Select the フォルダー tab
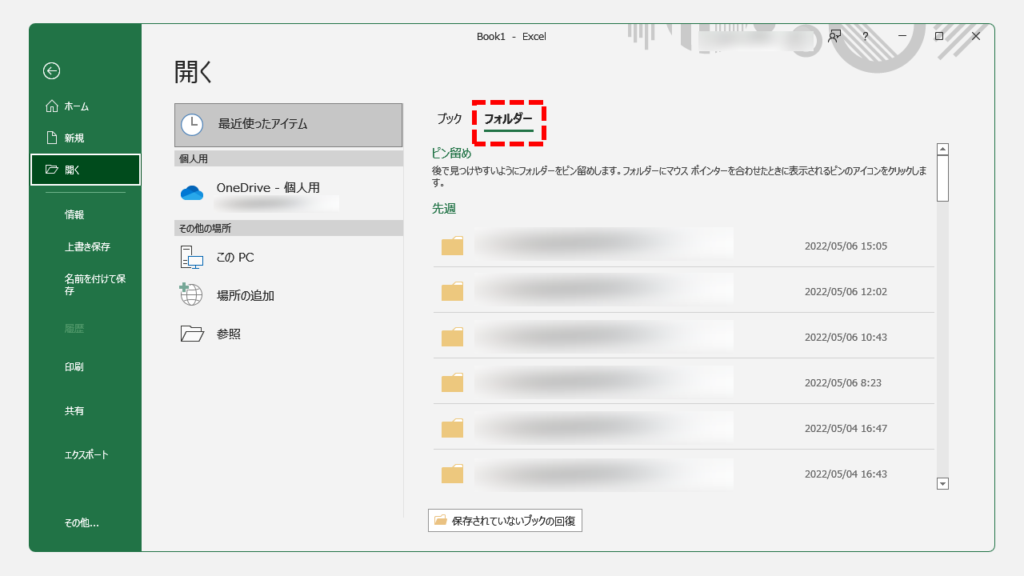Image resolution: width=1024 pixels, height=576 pixels. tap(508, 119)
